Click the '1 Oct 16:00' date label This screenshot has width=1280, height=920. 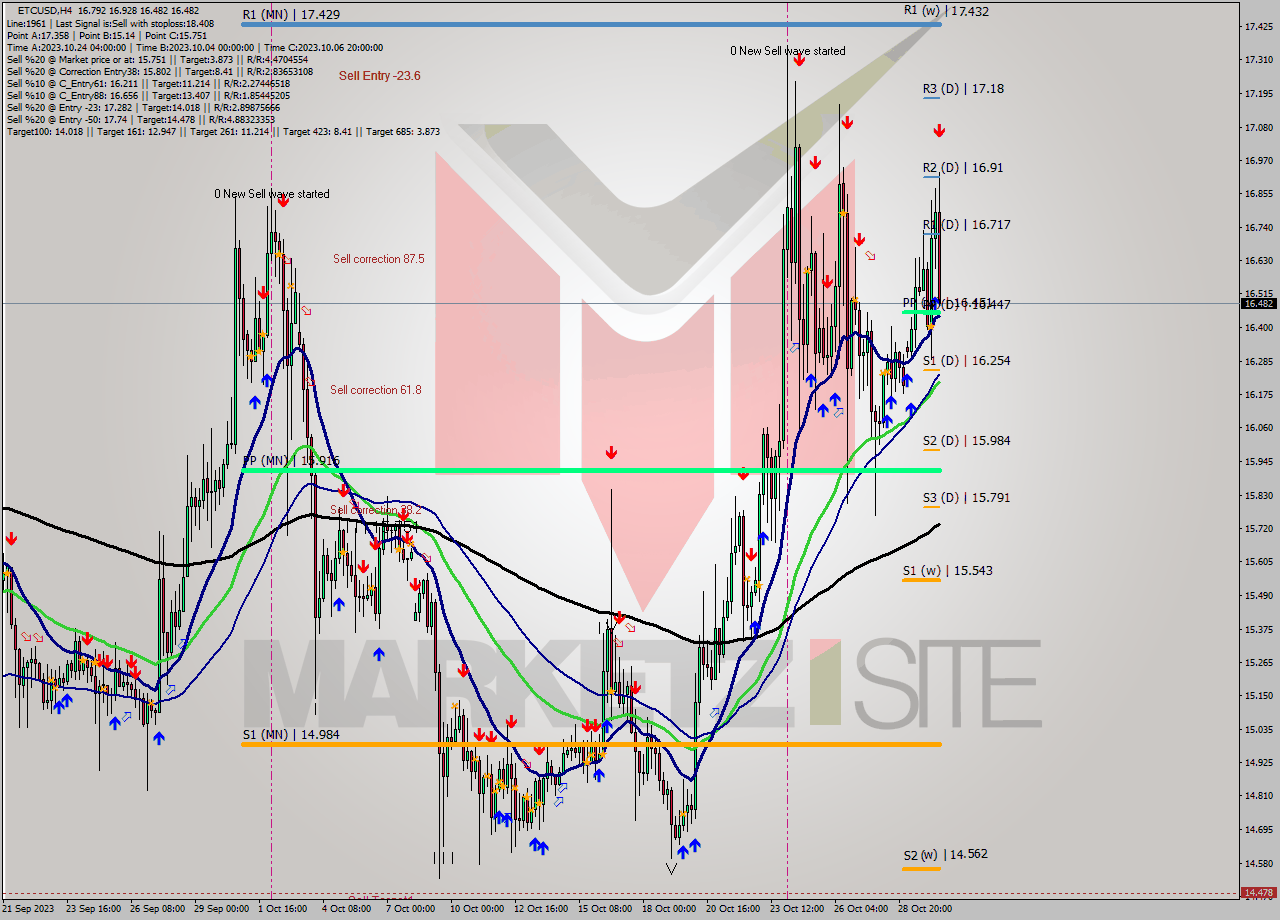[283, 909]
